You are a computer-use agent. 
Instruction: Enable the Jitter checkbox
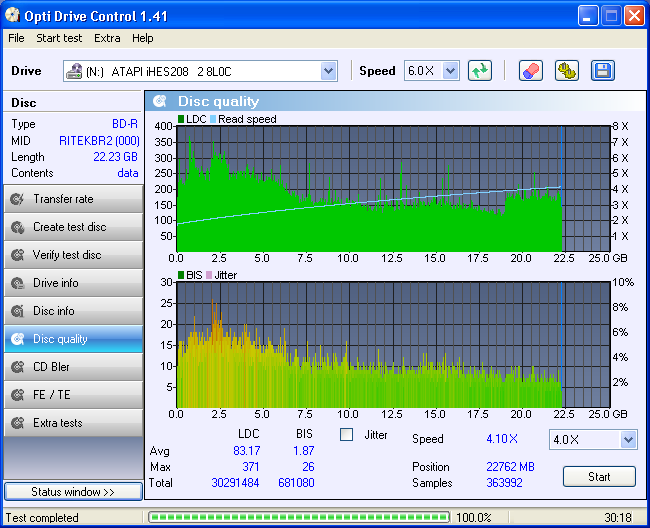[x=346, y=435]
